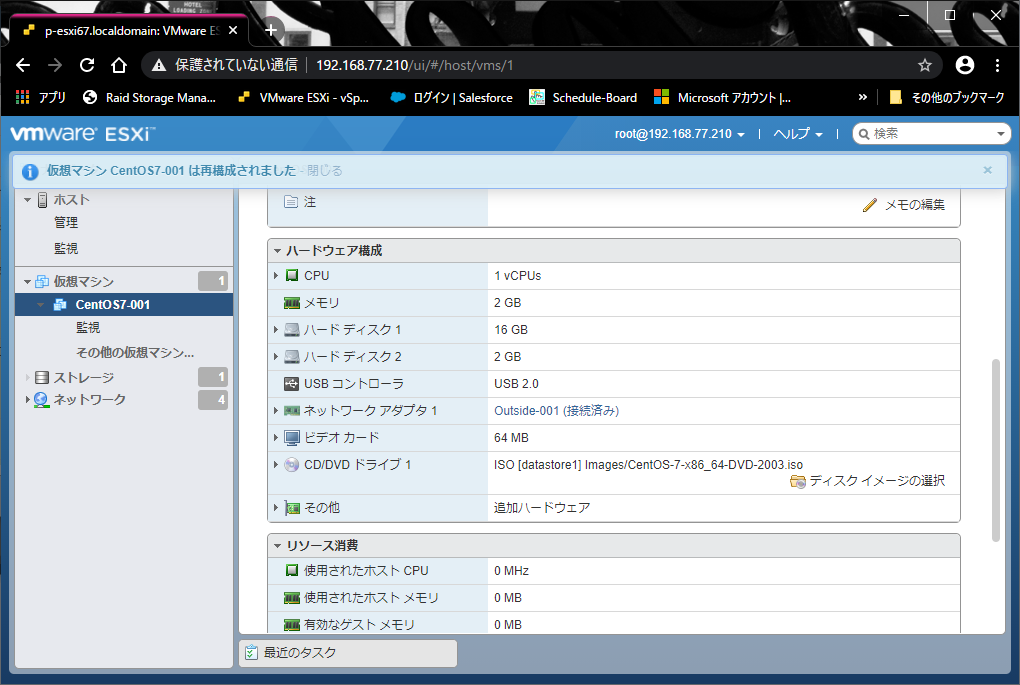This screenshot has height=685, width=1020.
Task: Open the Raid Storage Manager bookmark
Action: coord(150,98)
